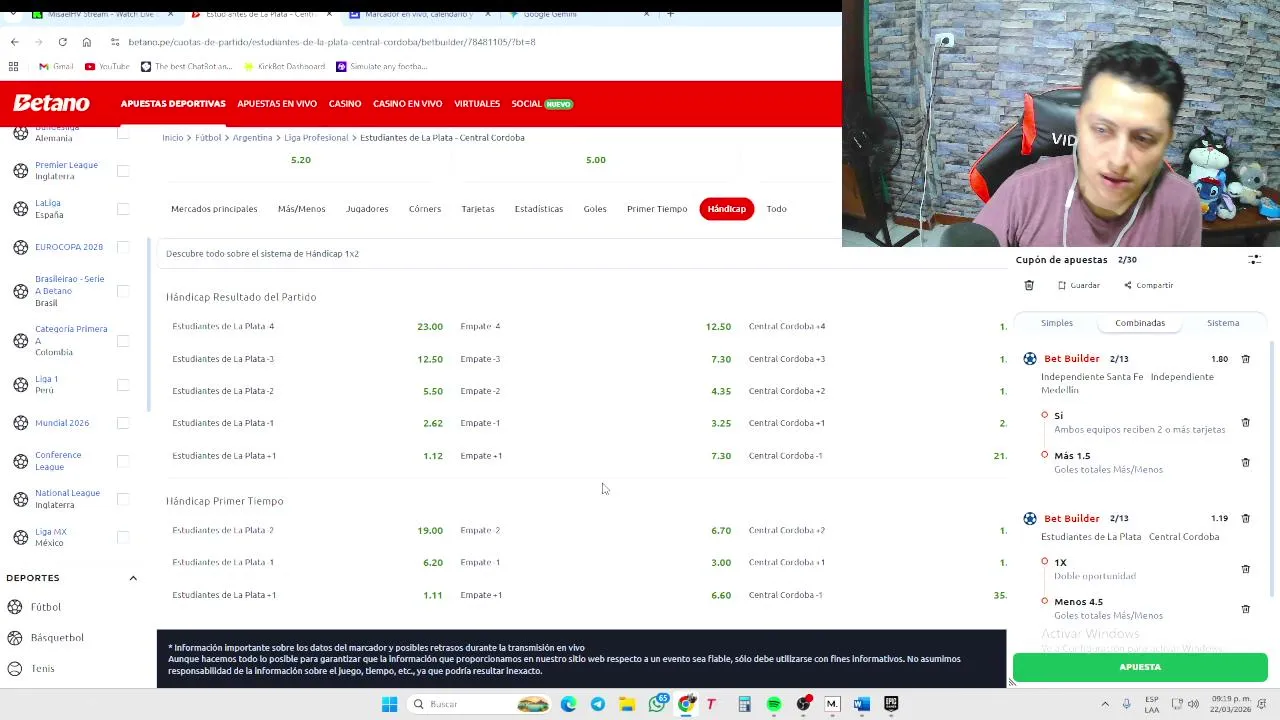Click the Fútbol sport ball icon
This screenshot has height=720, width=1280.
tap(15, 607)
